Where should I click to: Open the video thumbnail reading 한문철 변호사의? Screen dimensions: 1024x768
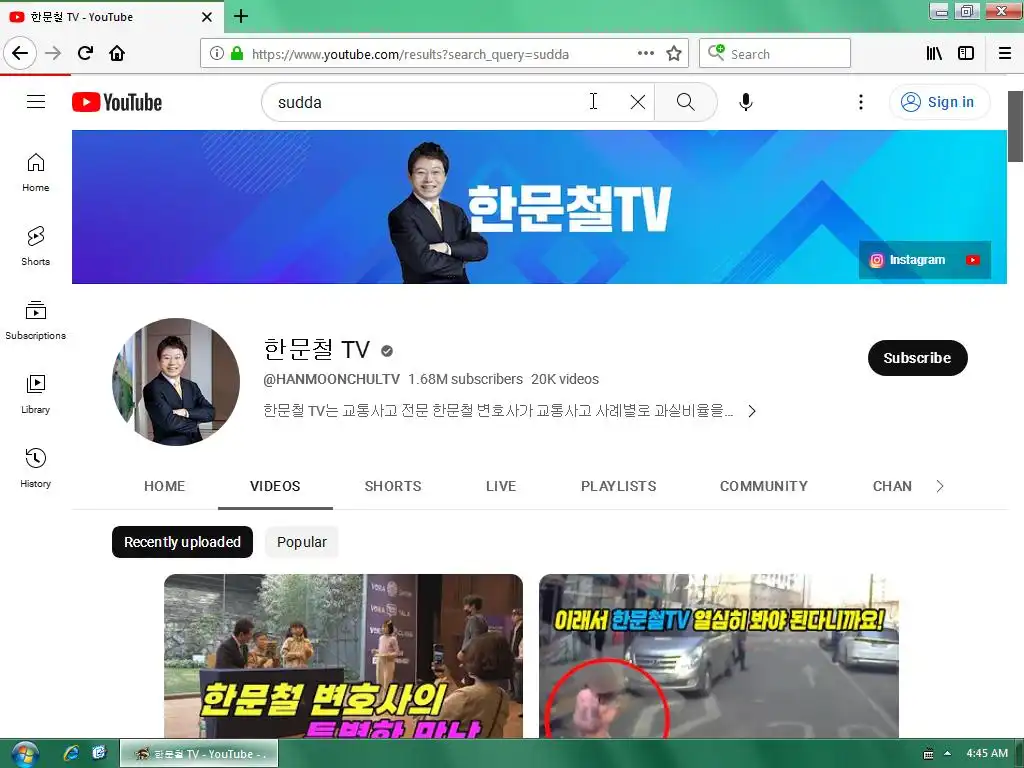coord(344,656)
